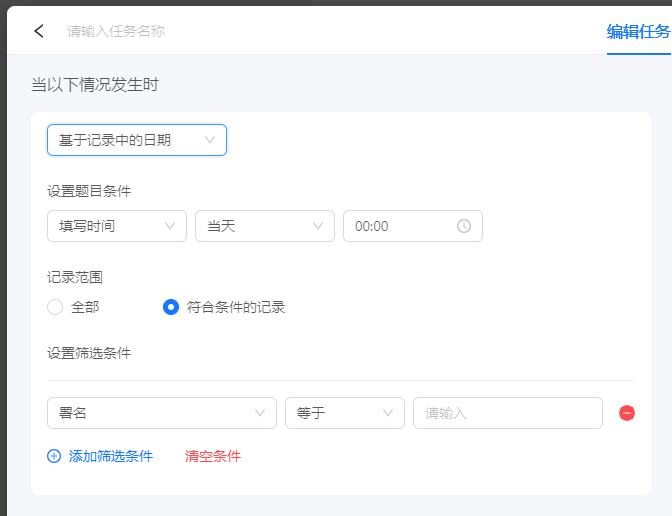Click the 请输入 filter value field
Image resolution: width=672 pixels, height=516 pixels.
[508, 413]
